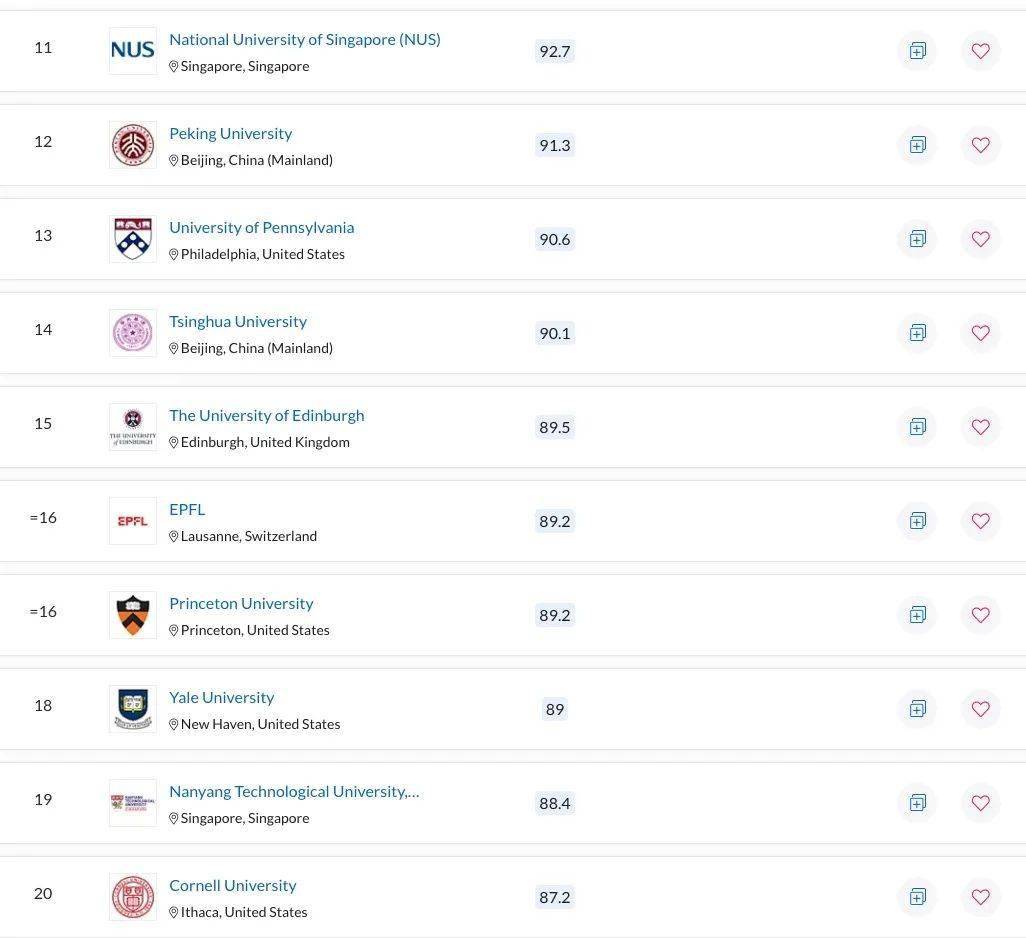Add Yale University to comparison
Screen dimensions: 1026x938
pyautogui.click(x=917, y=709)
